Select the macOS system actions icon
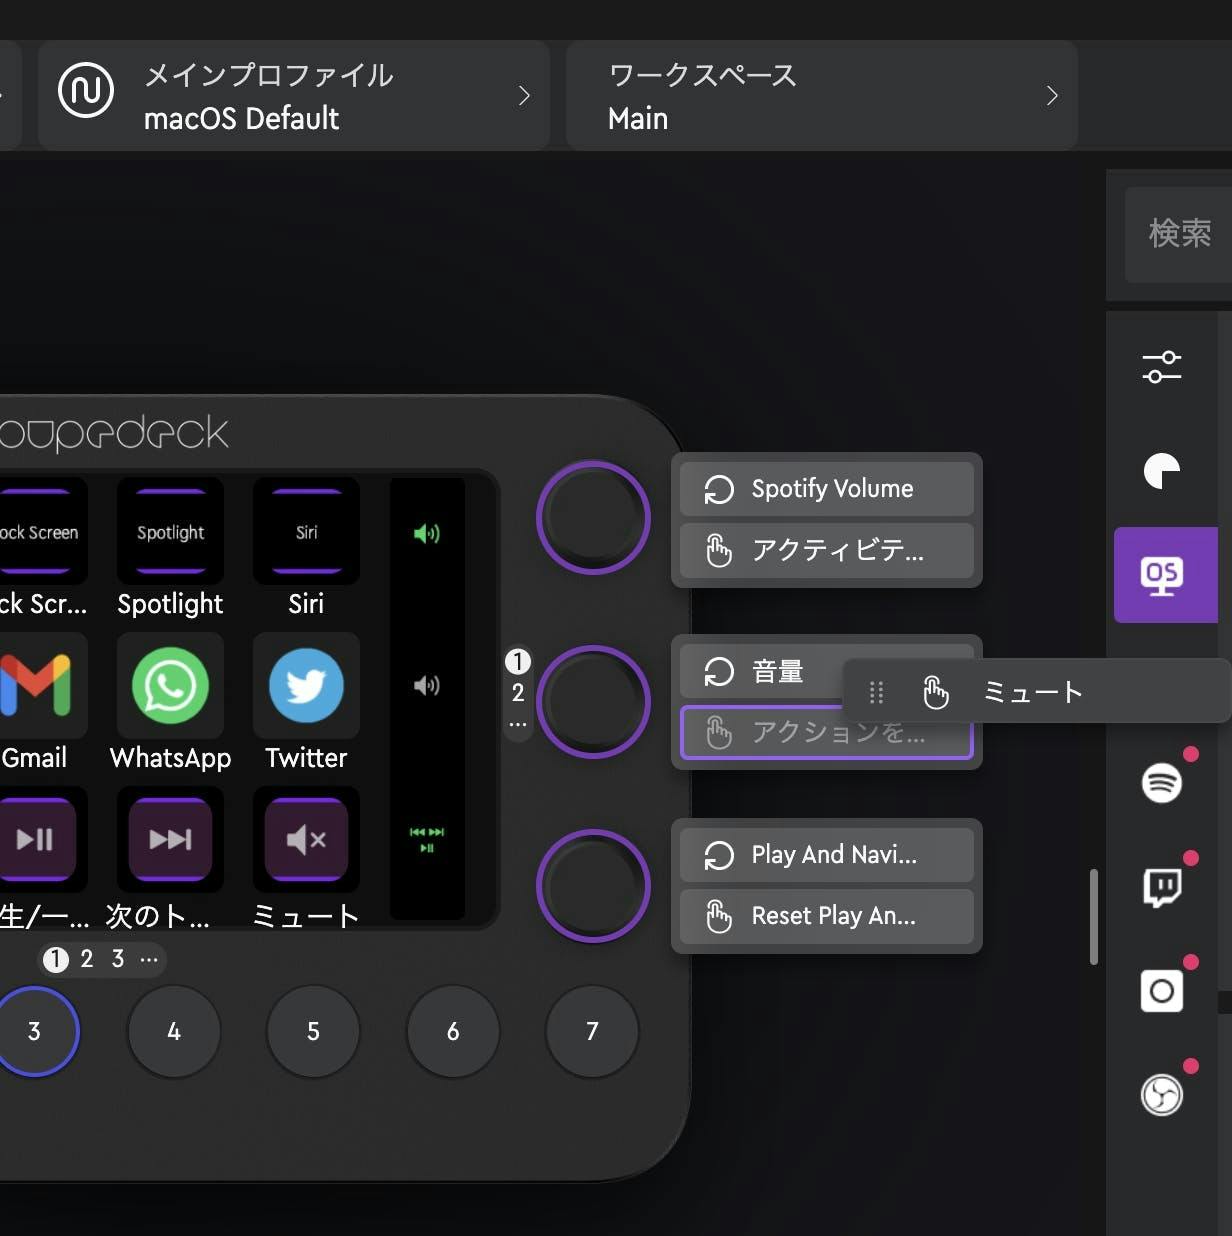Screen dimensions: 1232x1236 pos(1163,576)
